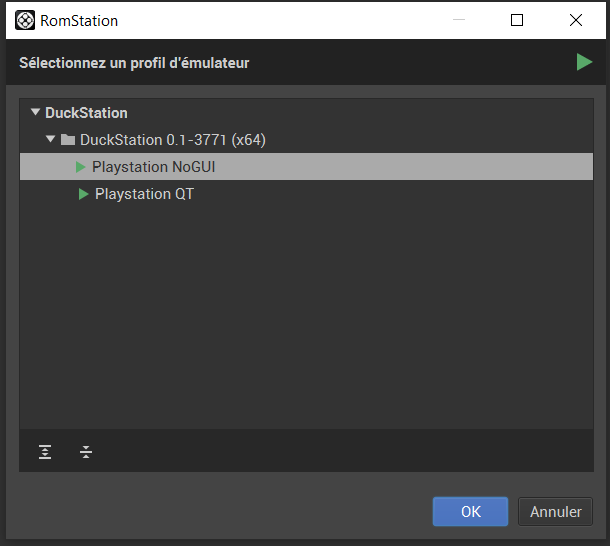
Task: Minimize the RomStation window
Action: [459, 19]
